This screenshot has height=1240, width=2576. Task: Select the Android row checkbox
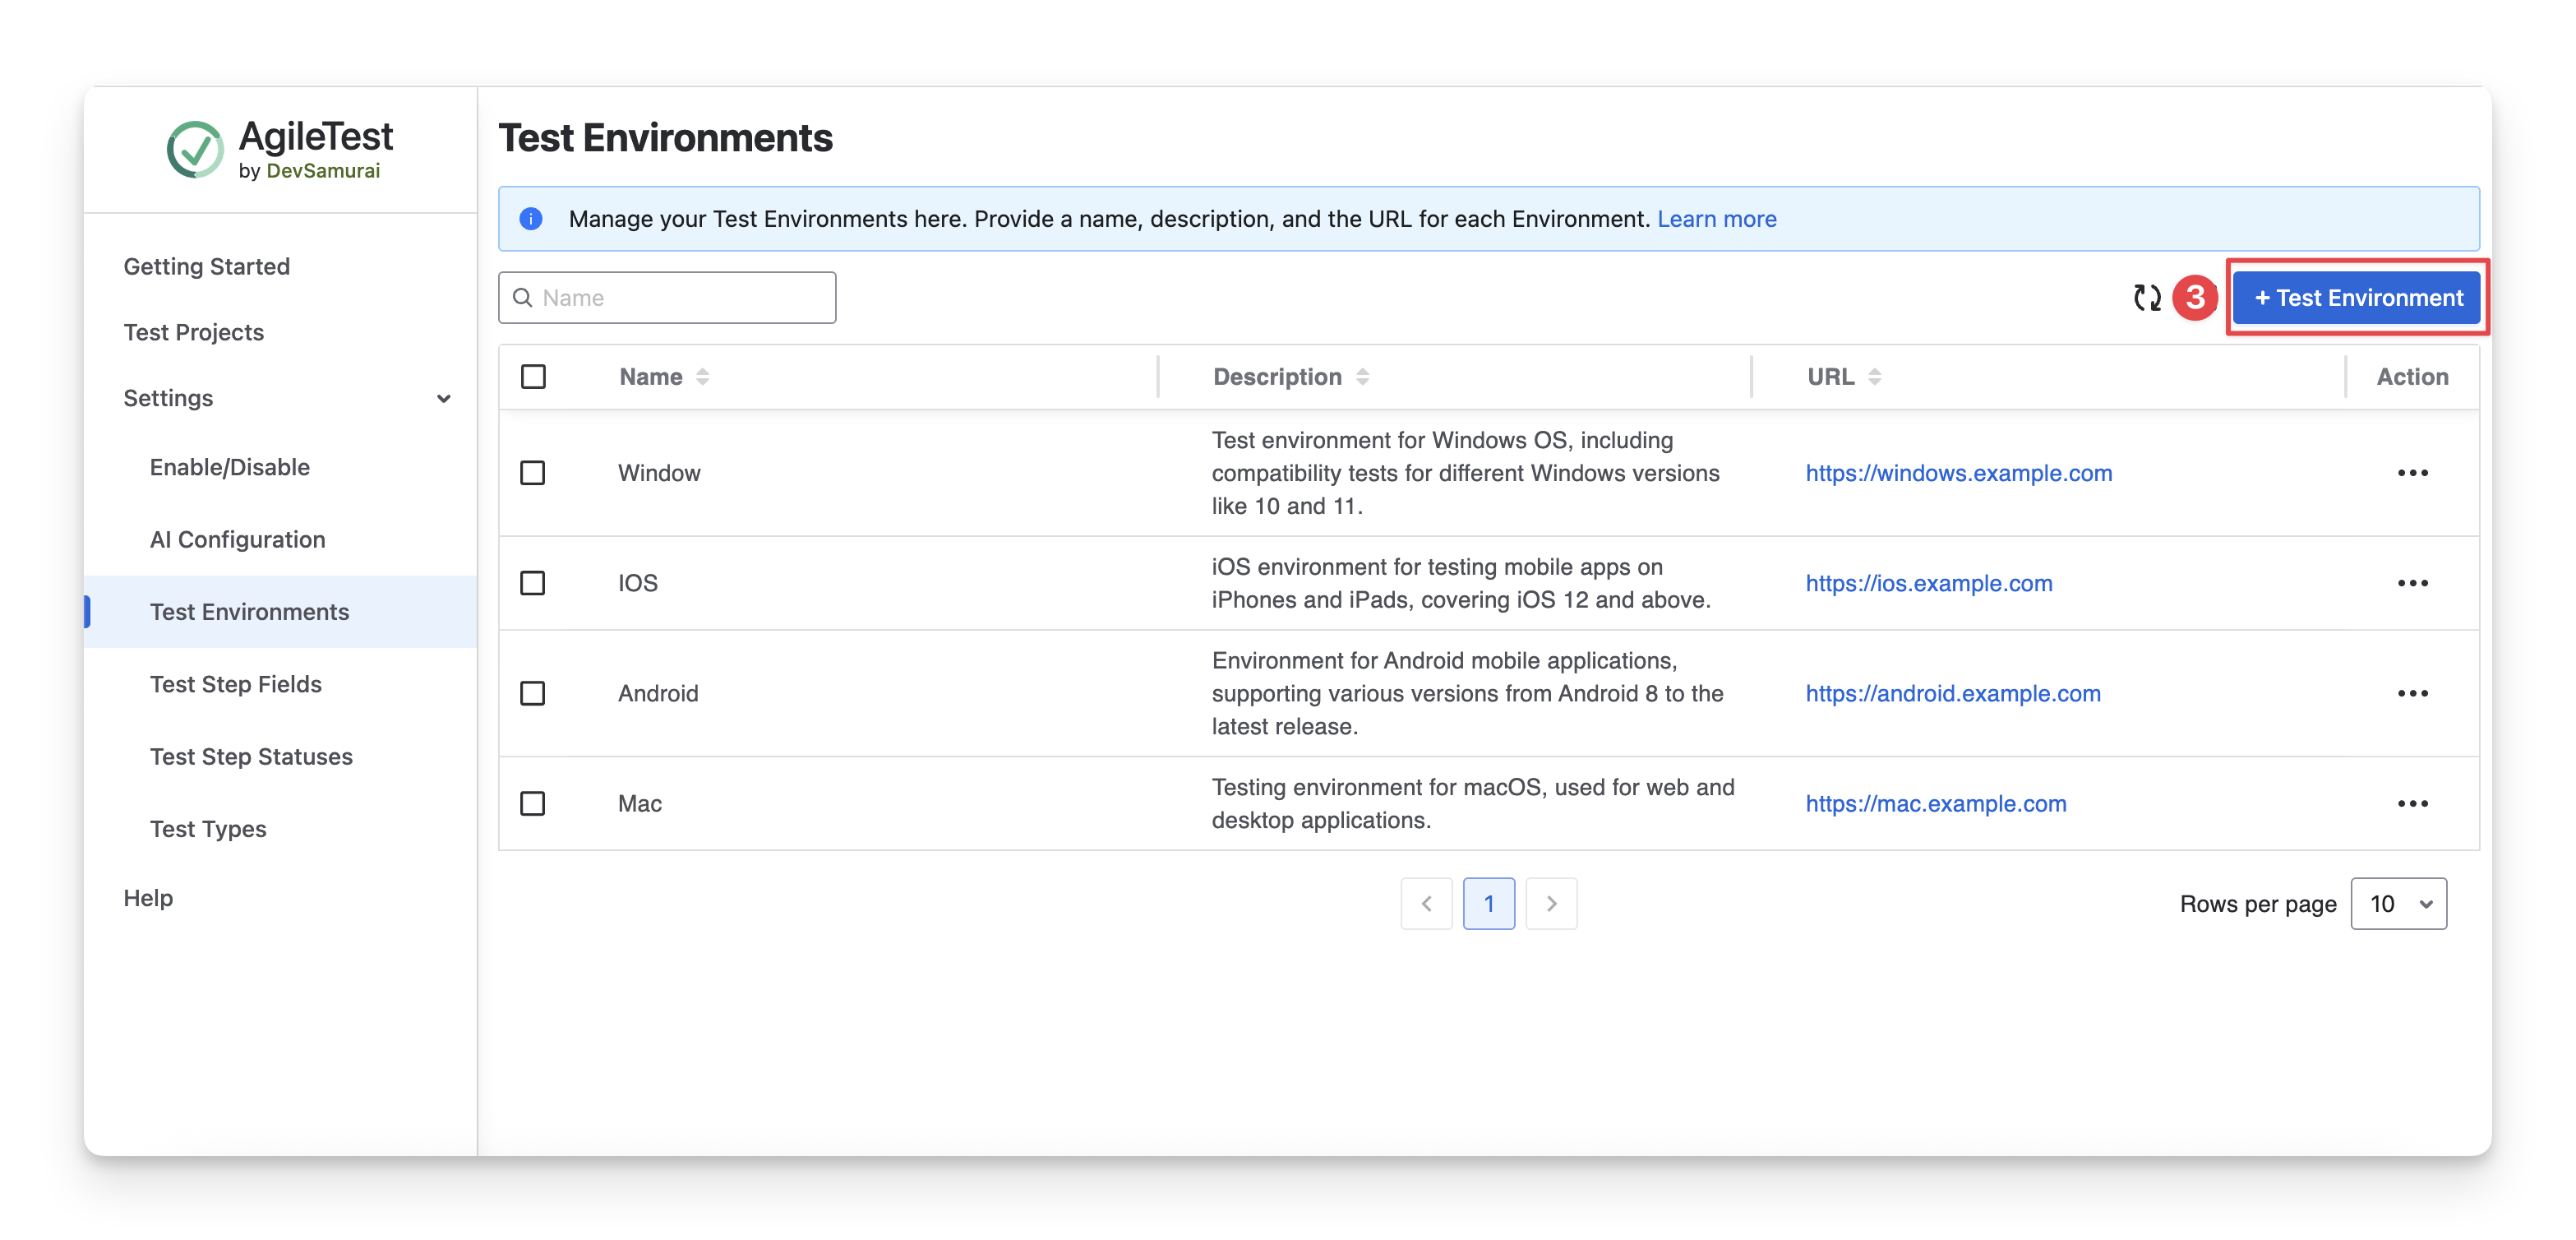coord(533,693)
